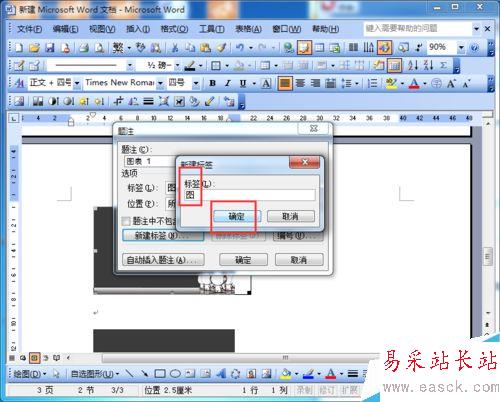
Task: Click the label text field in New Label dialog
Action: [x=249, y=195]
